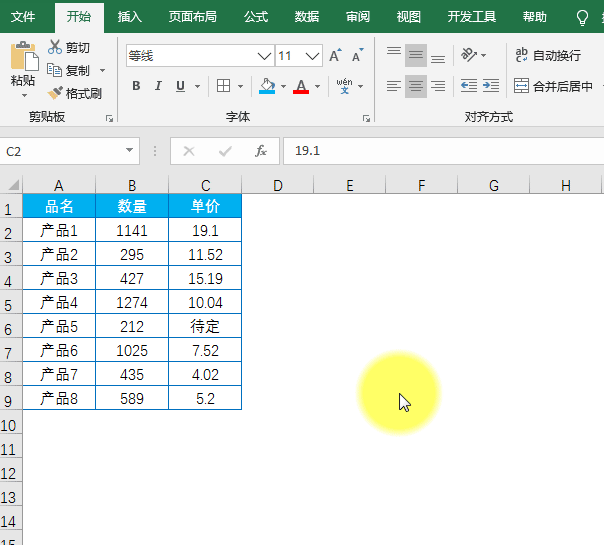Increase indent
This screenshot has height=545, width=604.
[491, 86]
